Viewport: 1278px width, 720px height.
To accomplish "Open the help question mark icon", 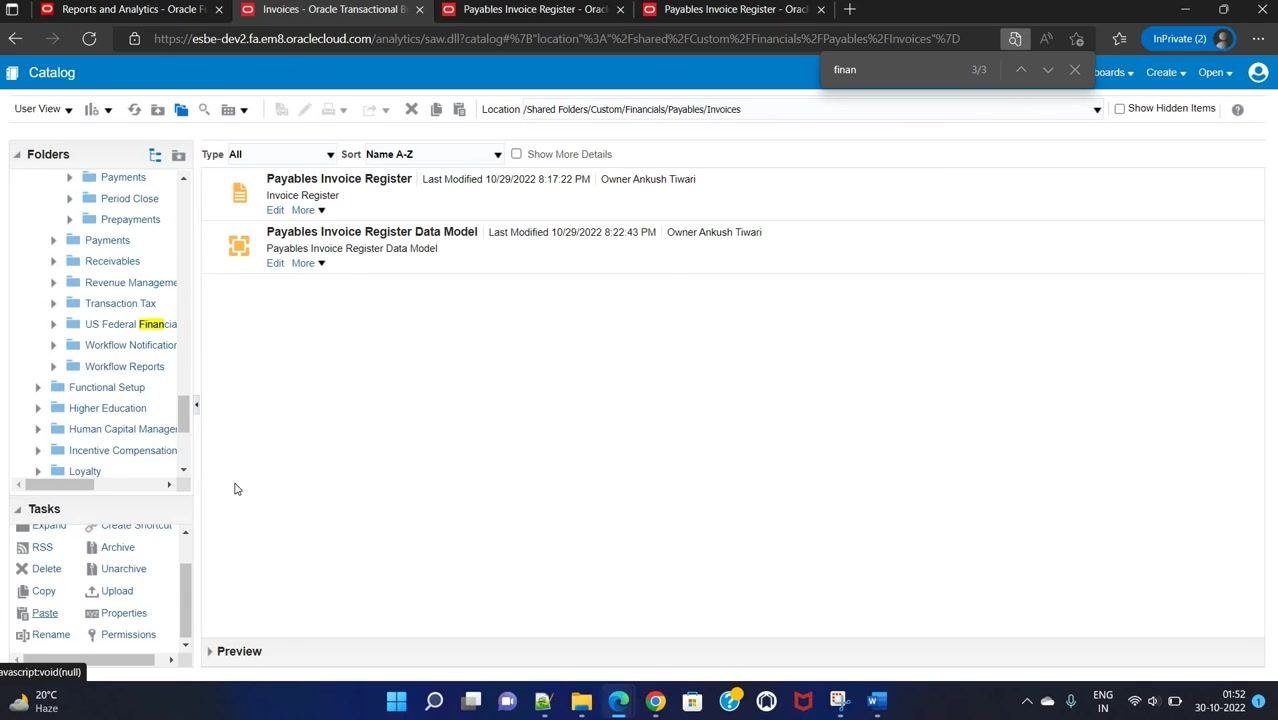I will 1238,109.
